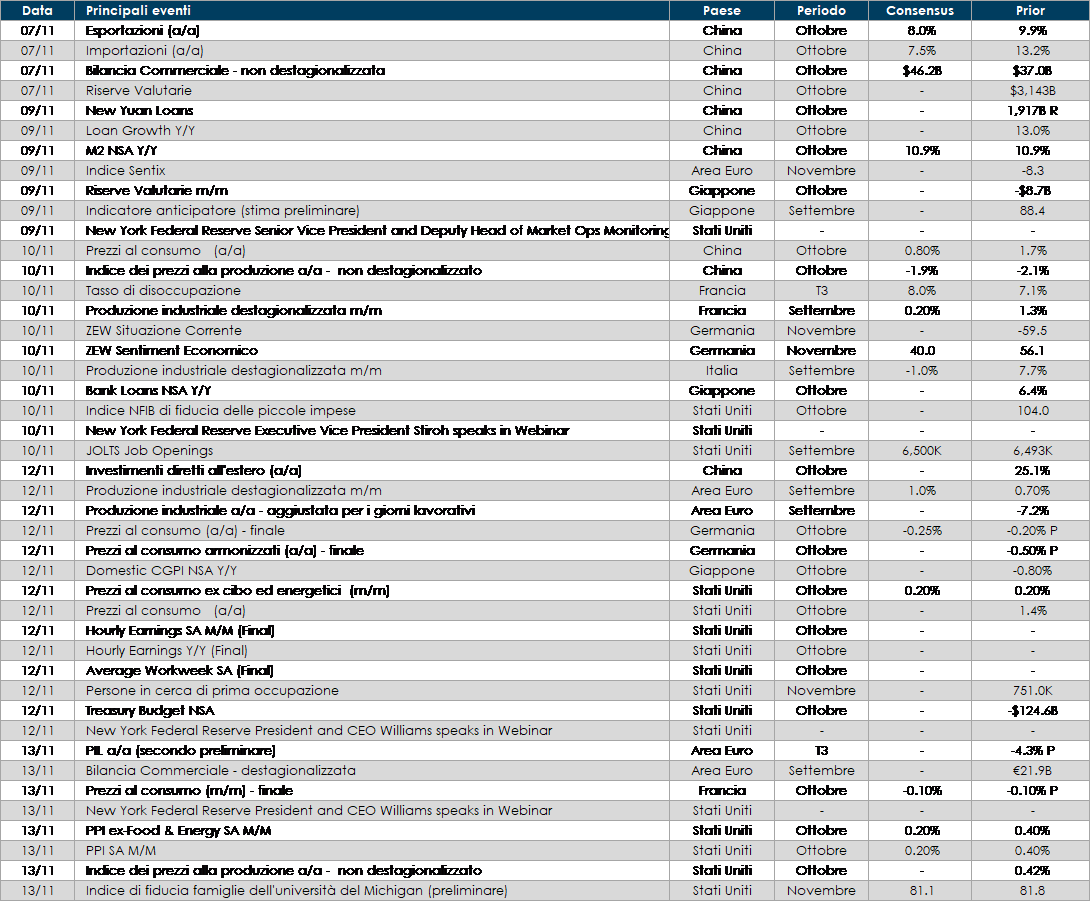Select the Domestic CGPI NSA Y/Y event
The width and height of the screenshot is (1091, 902).
[167, 571]
